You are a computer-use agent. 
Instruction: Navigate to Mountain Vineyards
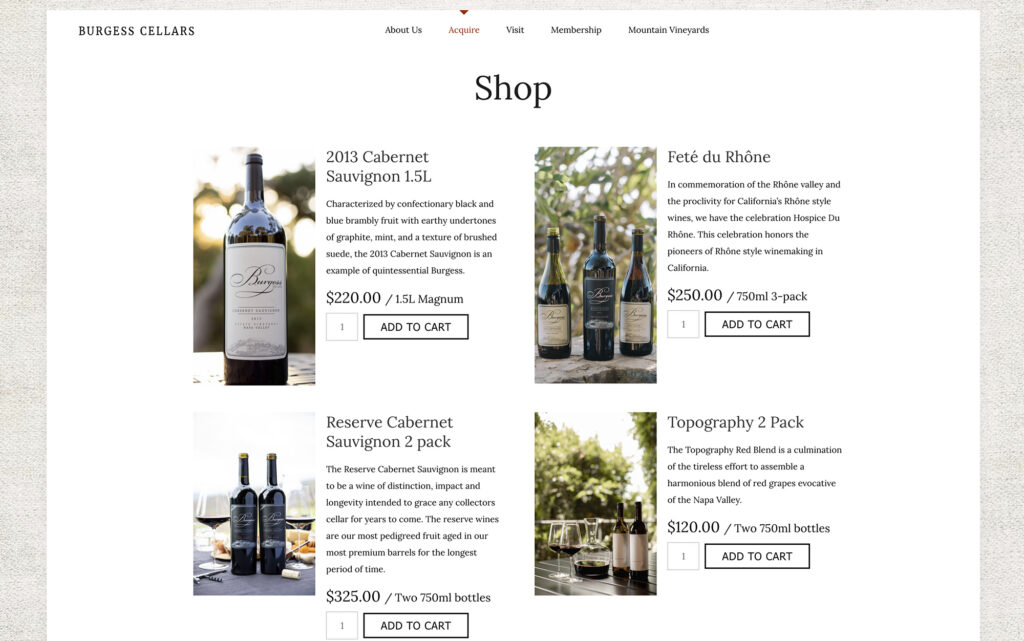[669, 30]
